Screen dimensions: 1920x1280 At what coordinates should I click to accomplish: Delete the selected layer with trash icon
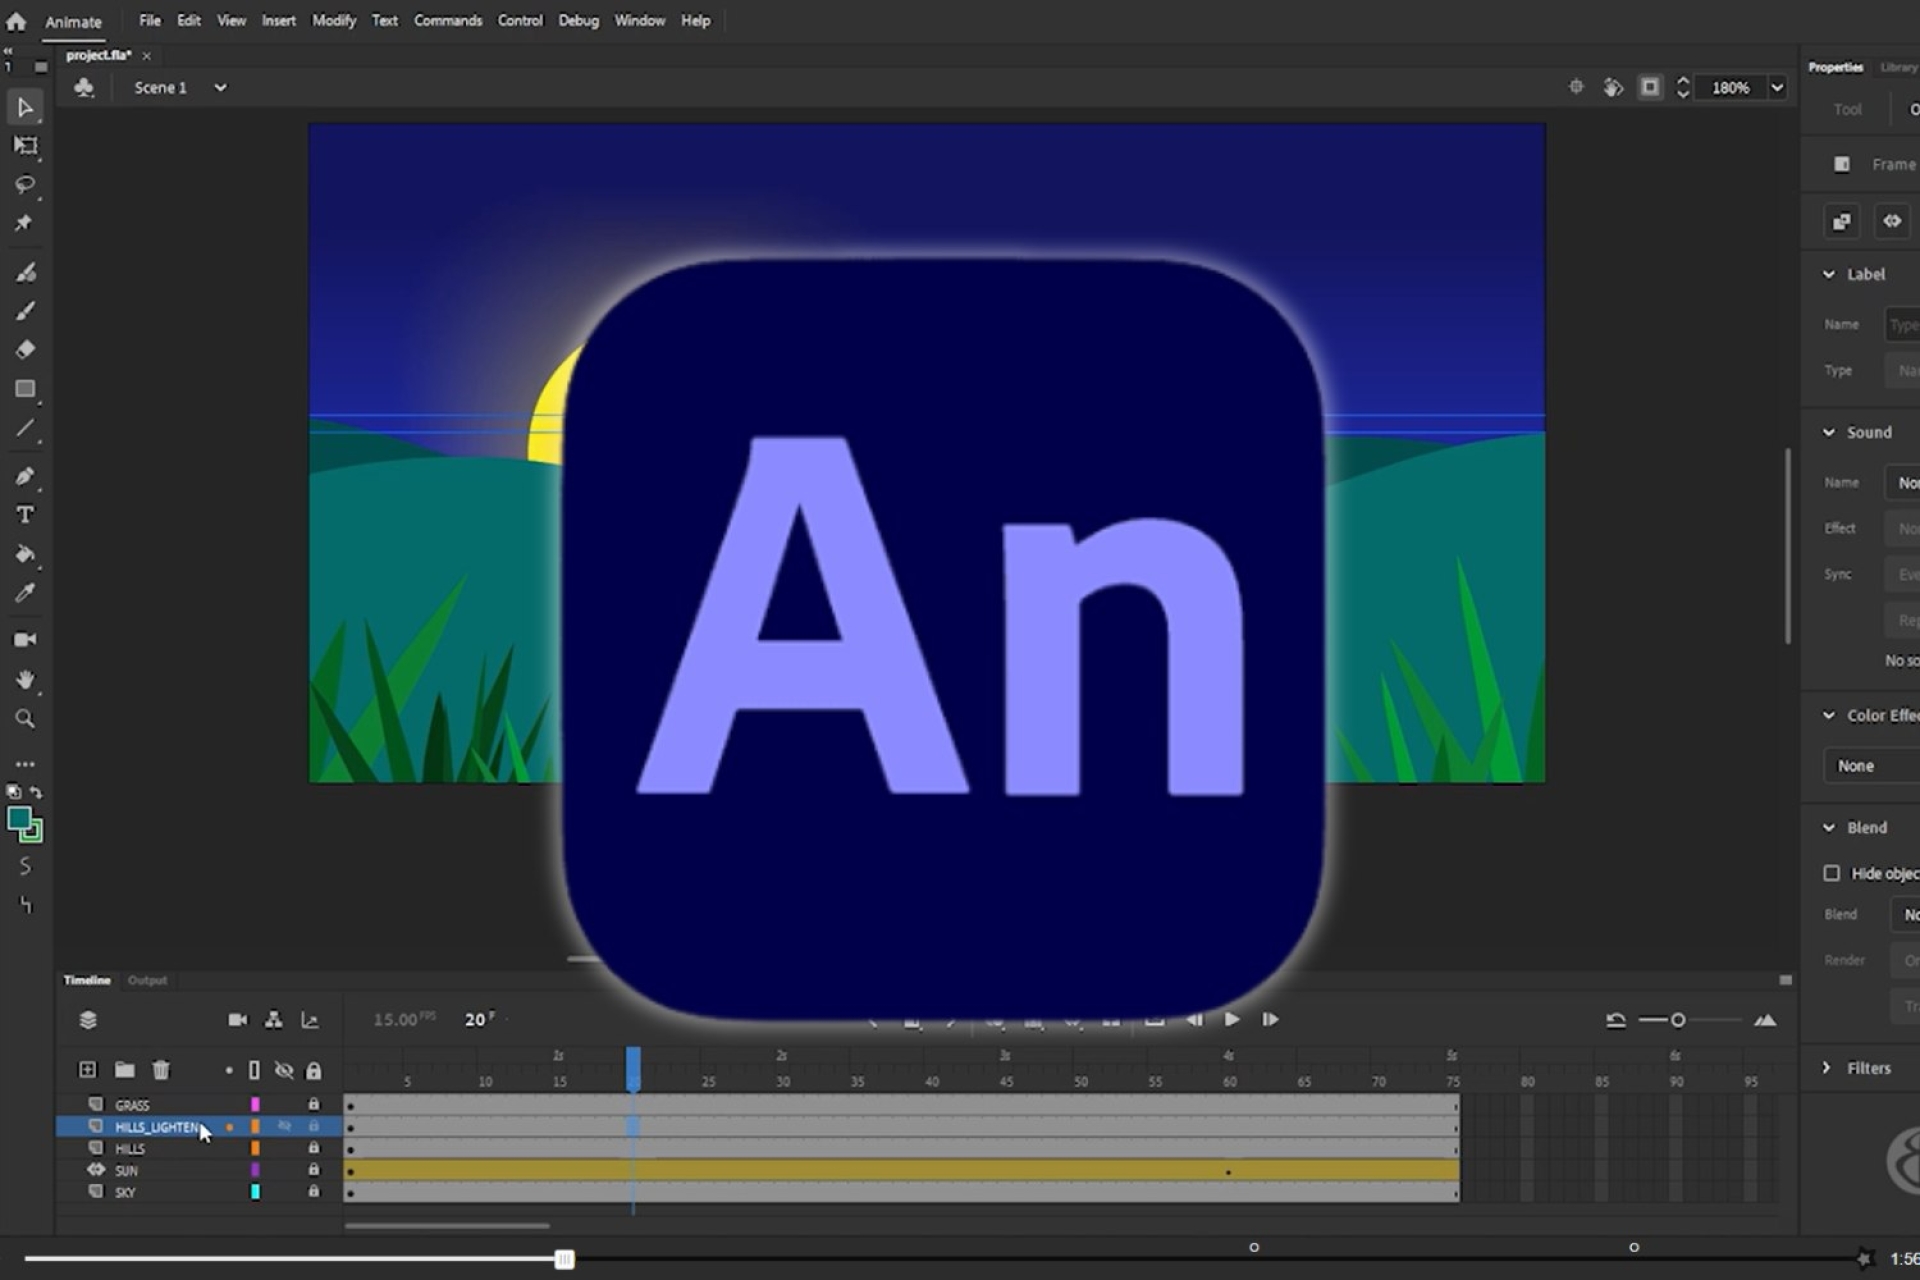tap(161, 1070)
